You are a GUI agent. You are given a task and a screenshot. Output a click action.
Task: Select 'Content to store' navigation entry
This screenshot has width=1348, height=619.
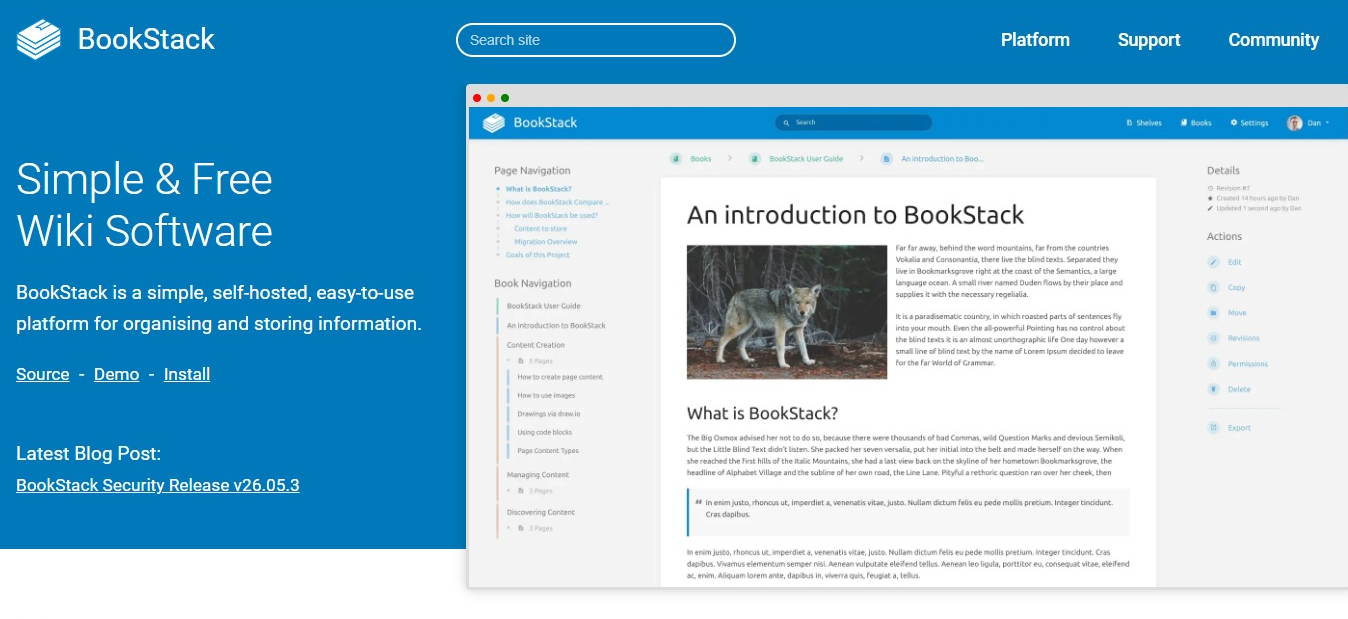click(x=540, y=229)
